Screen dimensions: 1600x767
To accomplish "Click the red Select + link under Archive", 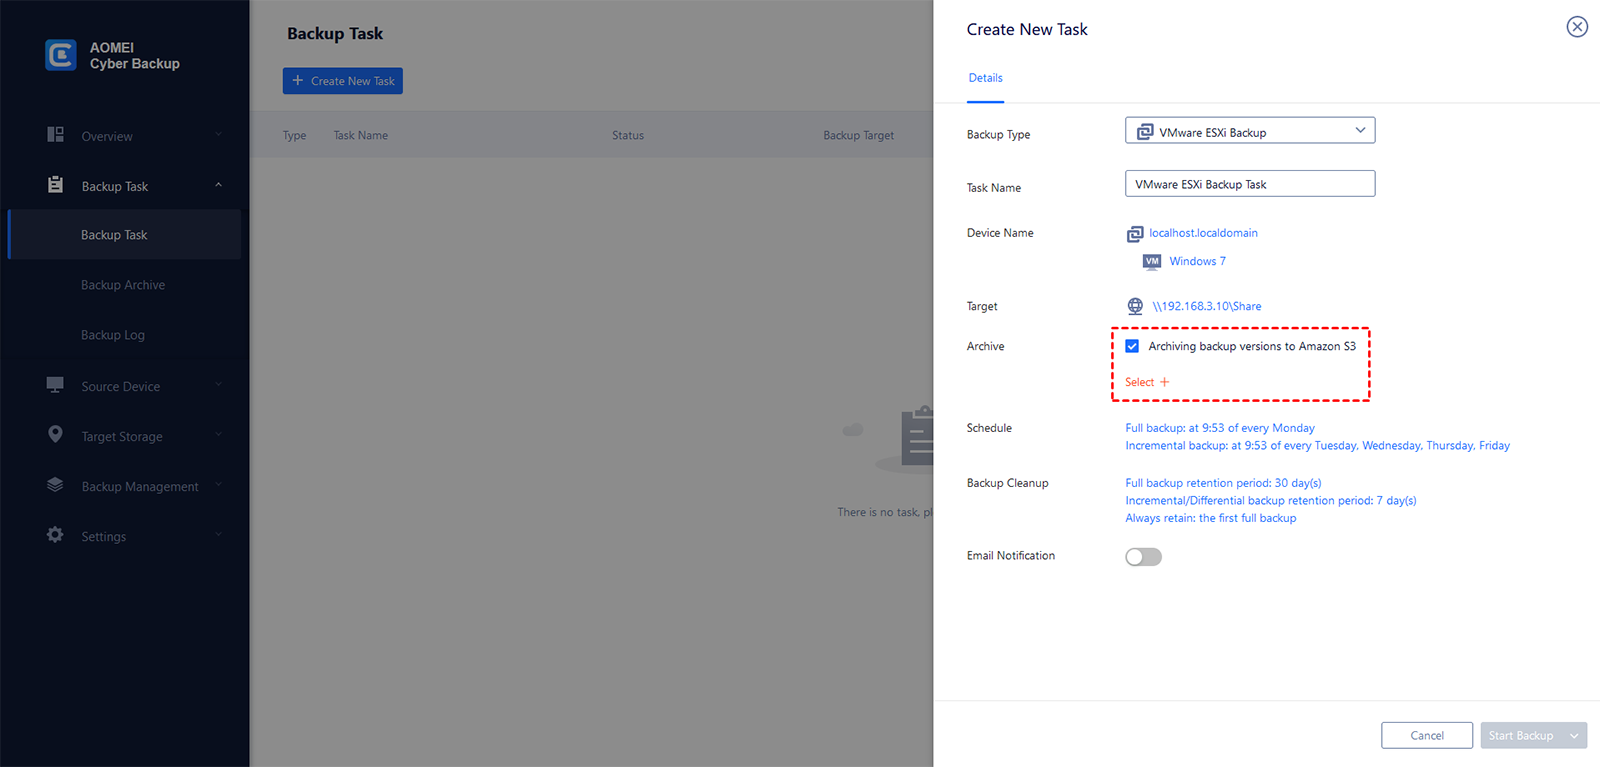I will [x=1147, y=382].
